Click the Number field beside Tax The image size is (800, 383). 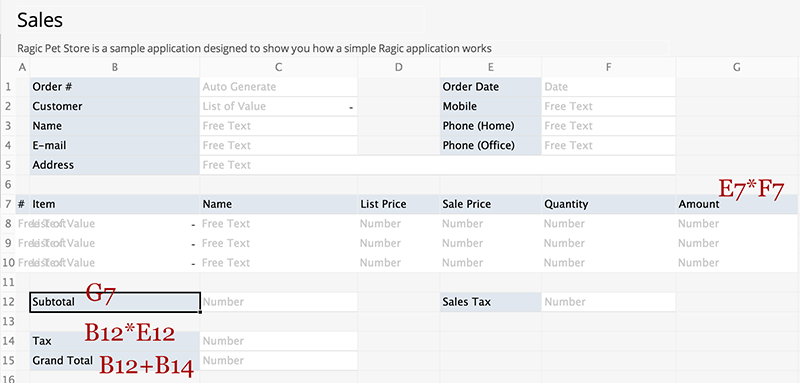279,341
